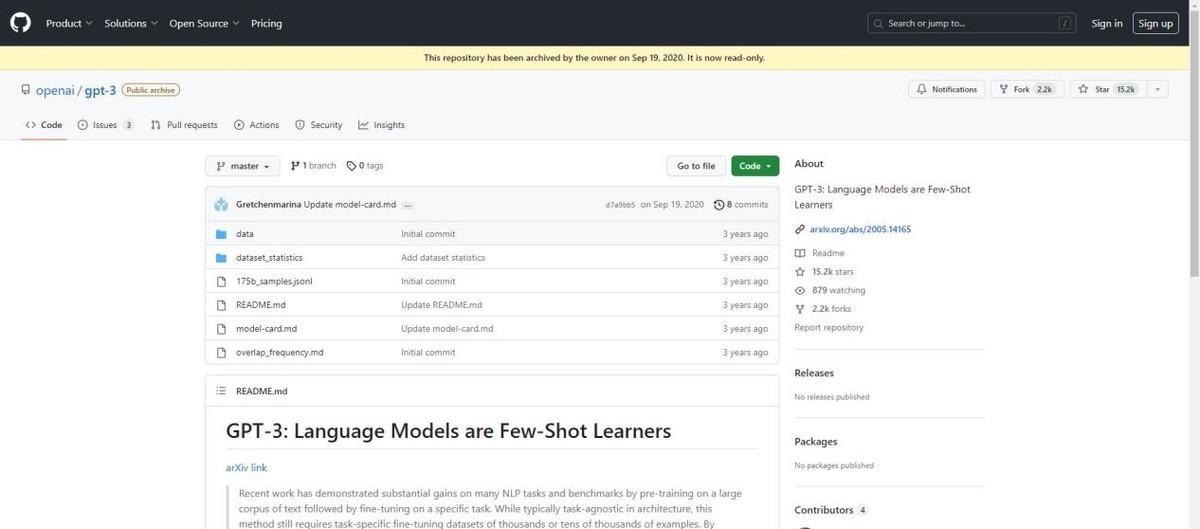Open the Releases heading link
The image size is (1200, 529).
tap(814, 373)
